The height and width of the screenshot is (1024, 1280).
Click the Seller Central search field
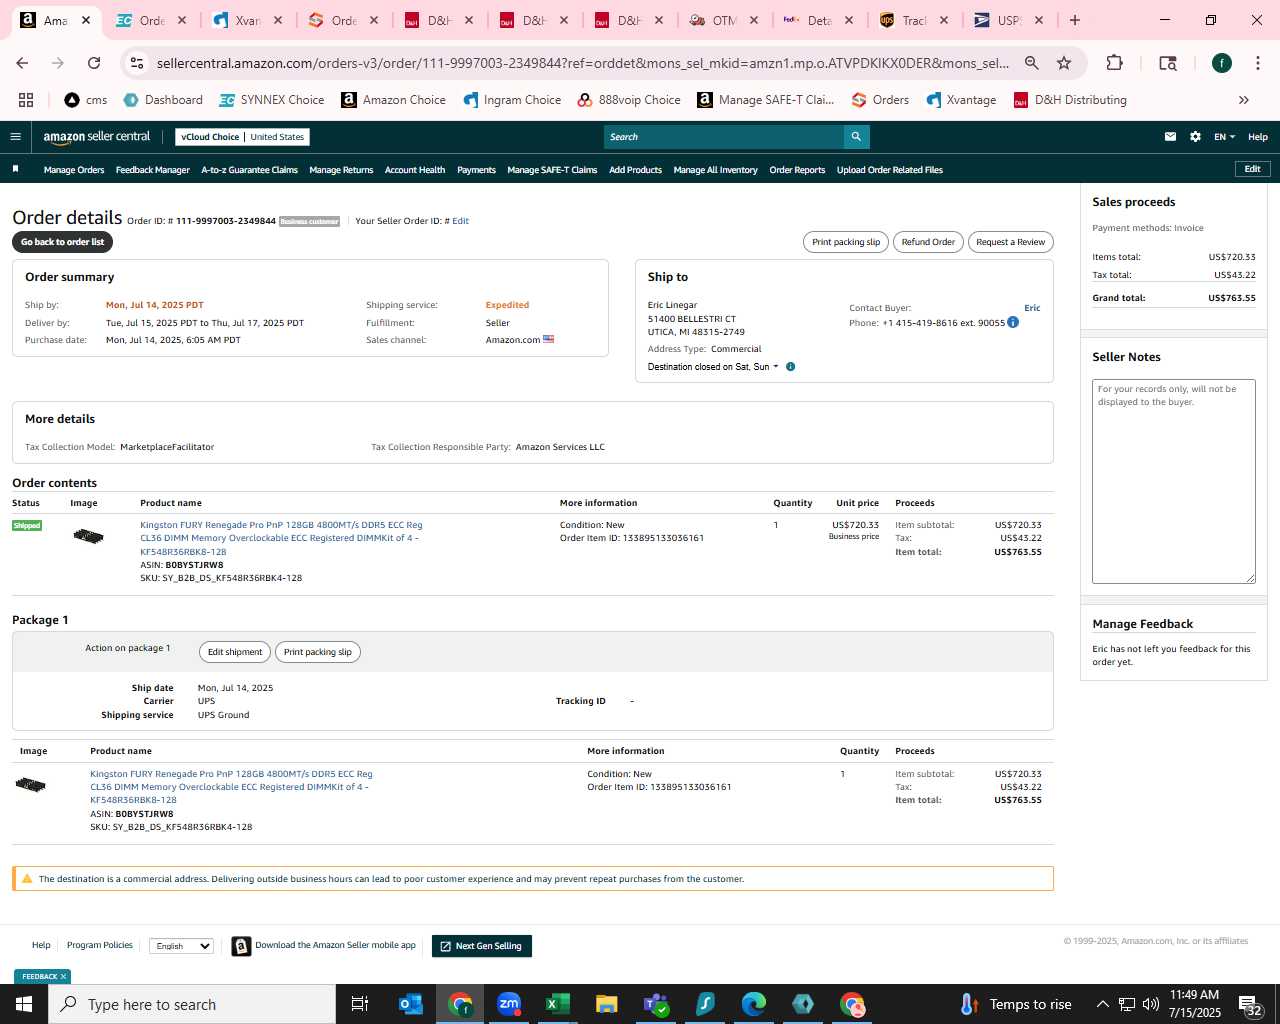pos(724,137)
